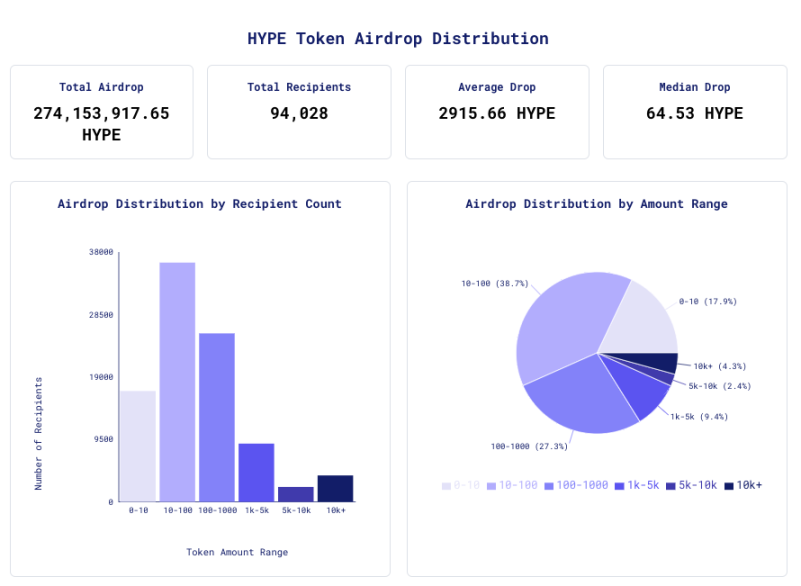801x586 pixels.
Task: Click the tallest bar for the 10-100 range
Action: click(x=178, y=380)
